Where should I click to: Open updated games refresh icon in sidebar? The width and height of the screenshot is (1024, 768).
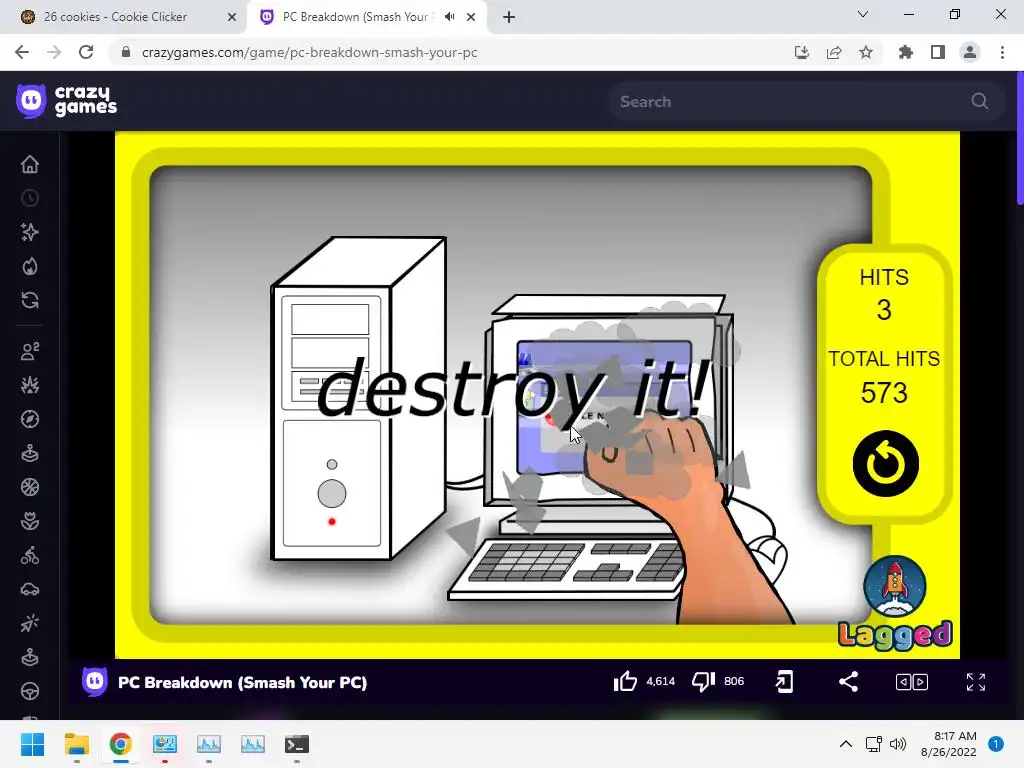(30, 300)
